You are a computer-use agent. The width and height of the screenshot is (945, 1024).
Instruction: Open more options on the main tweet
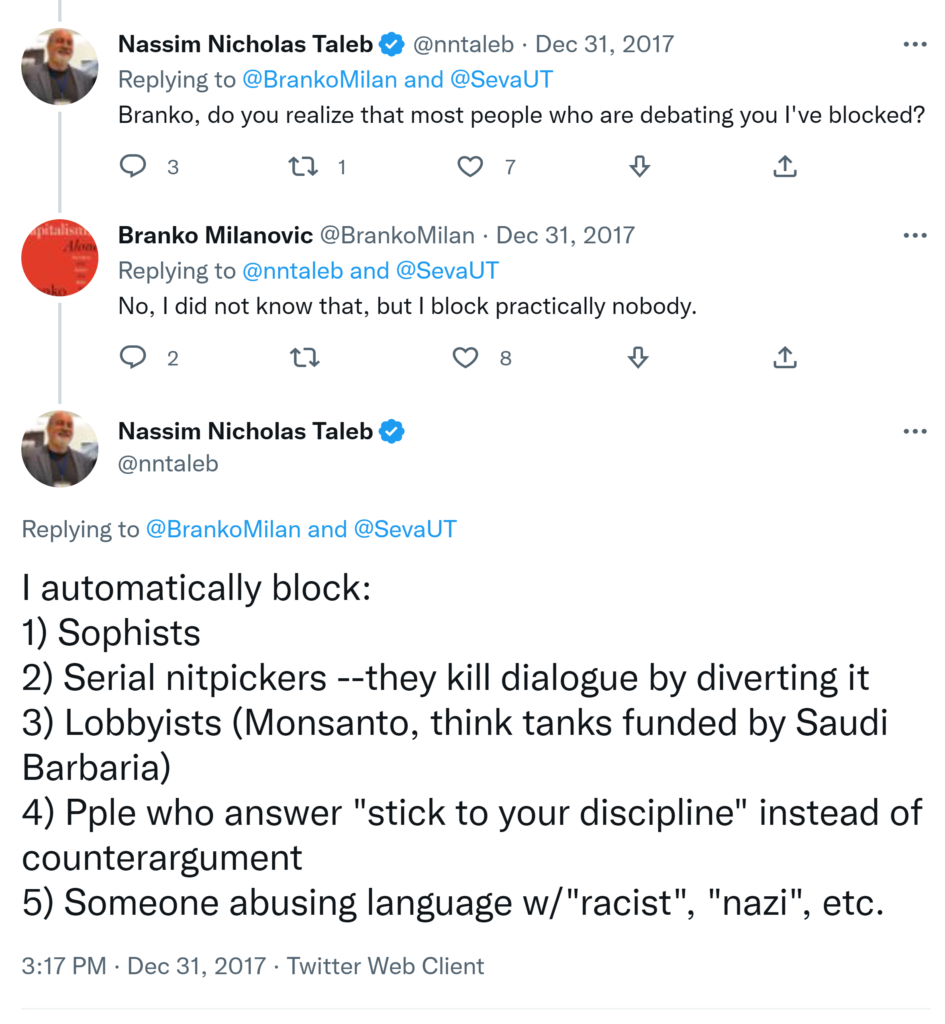(x=914, y=432)
